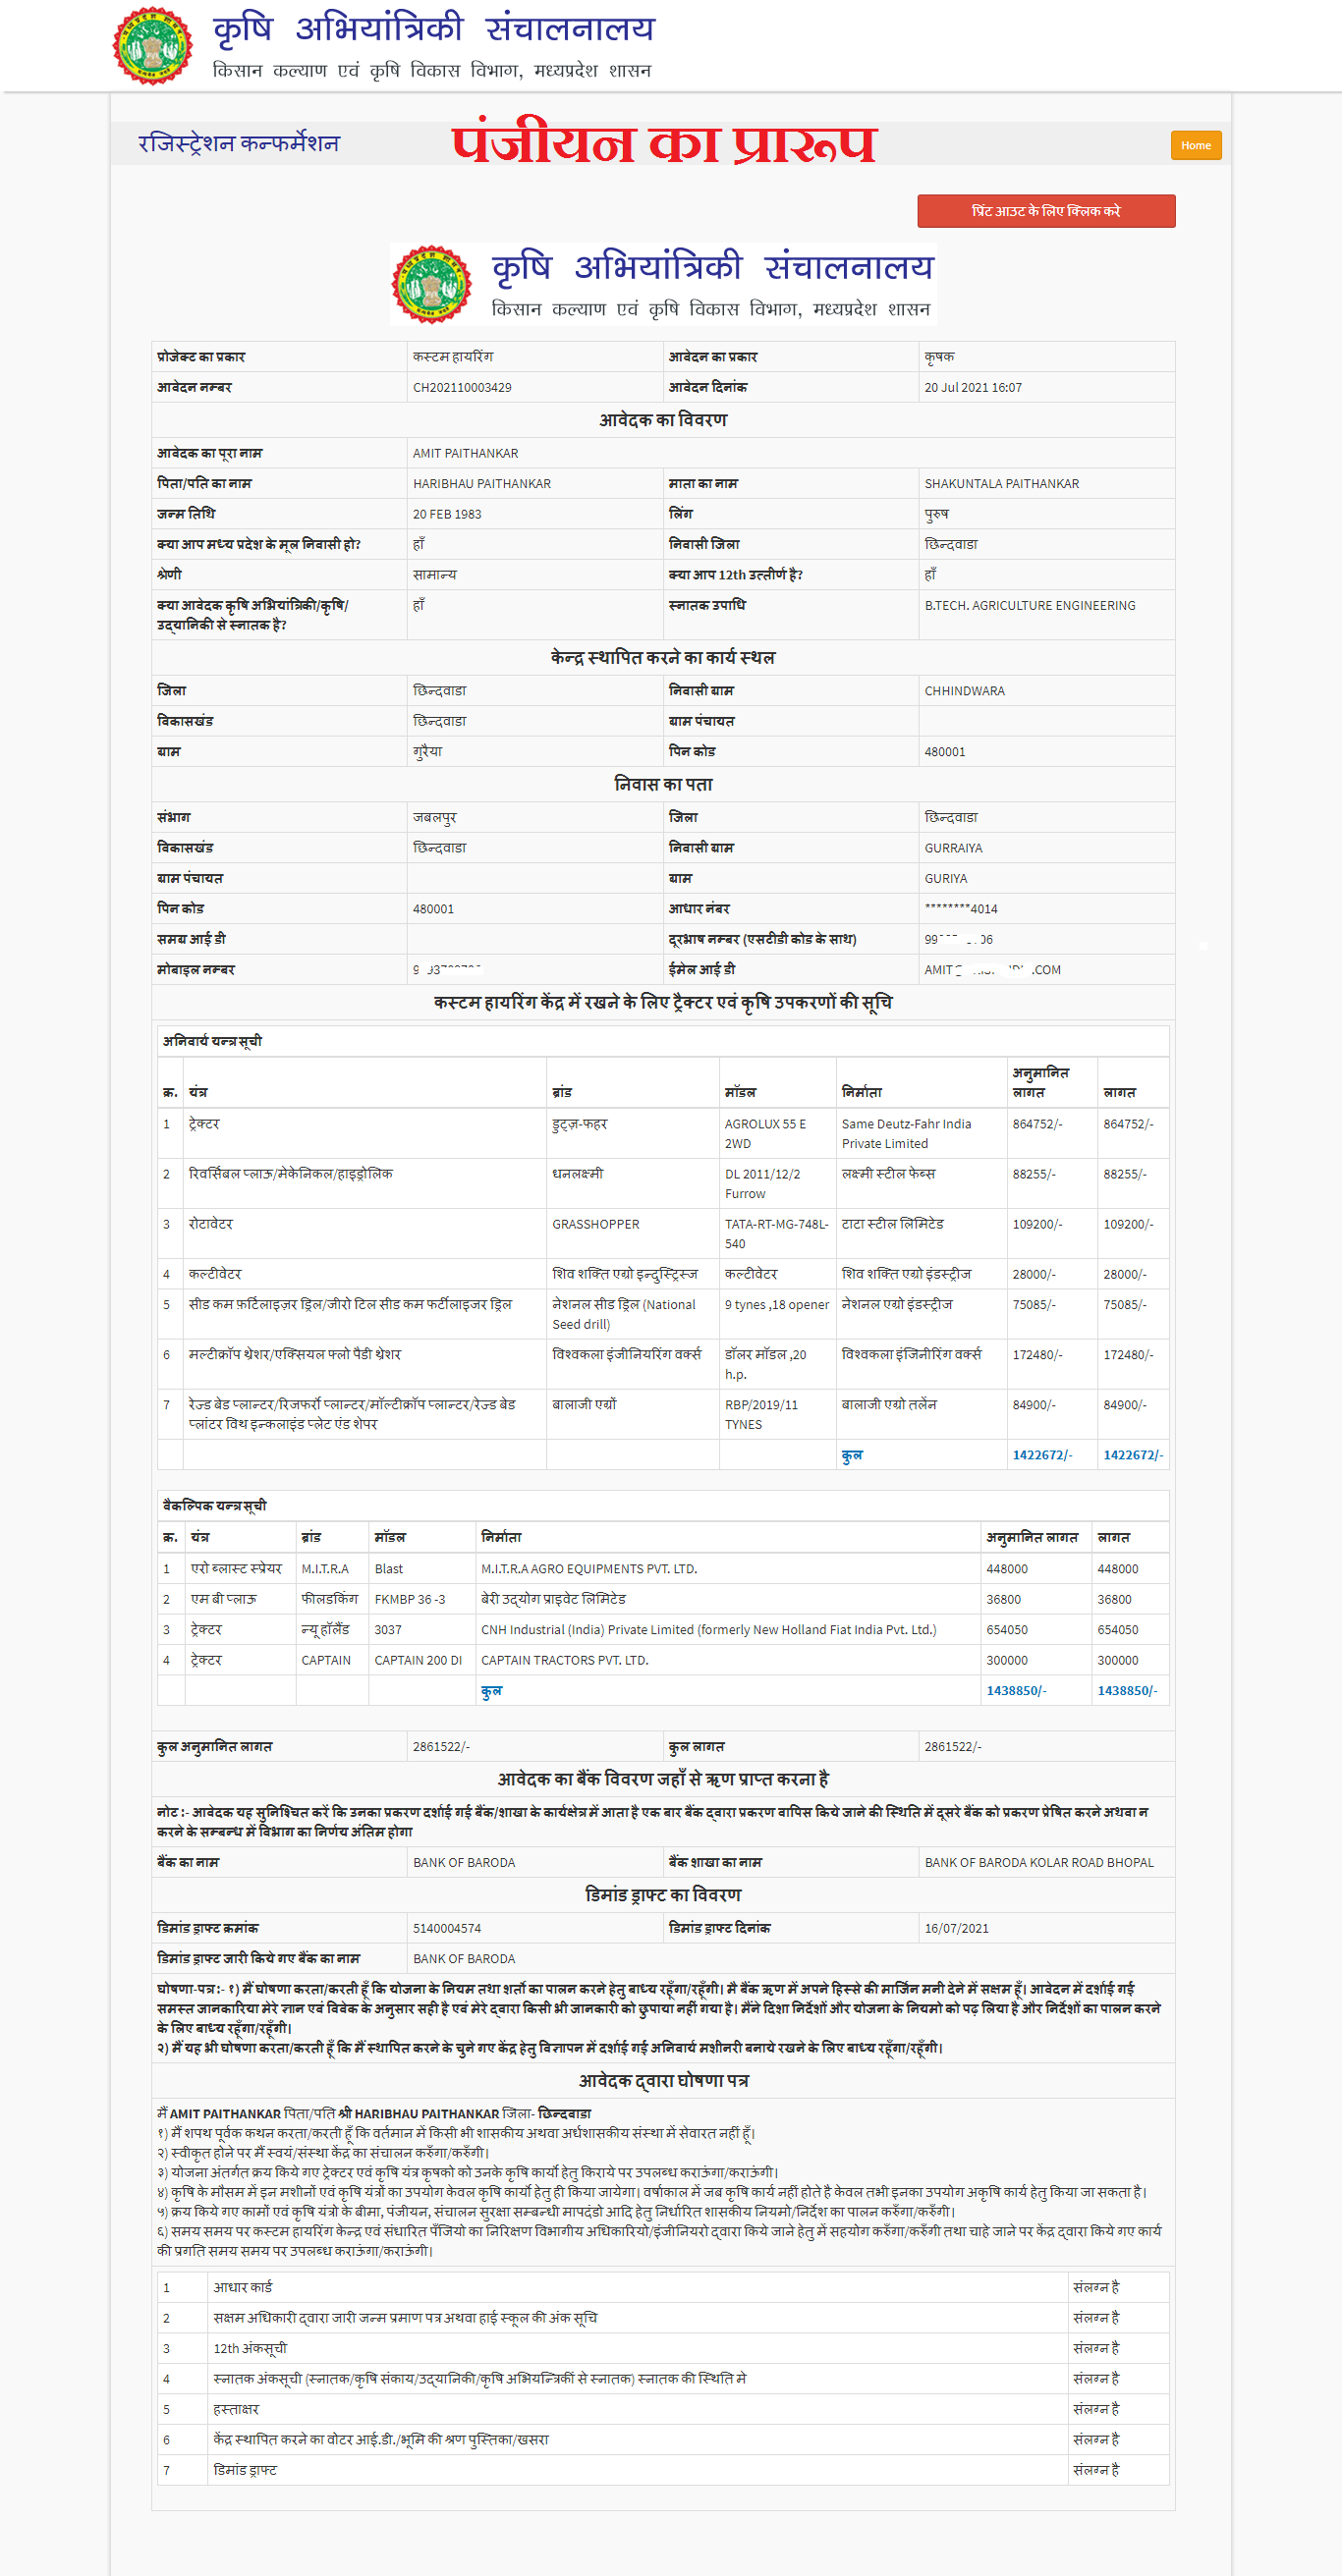This screenshot has width=1342, height=2576.
Task: Click manufacturer 'CAPTAIN TRACTORS PVT. LTD.'
Action: point(565,1661)
